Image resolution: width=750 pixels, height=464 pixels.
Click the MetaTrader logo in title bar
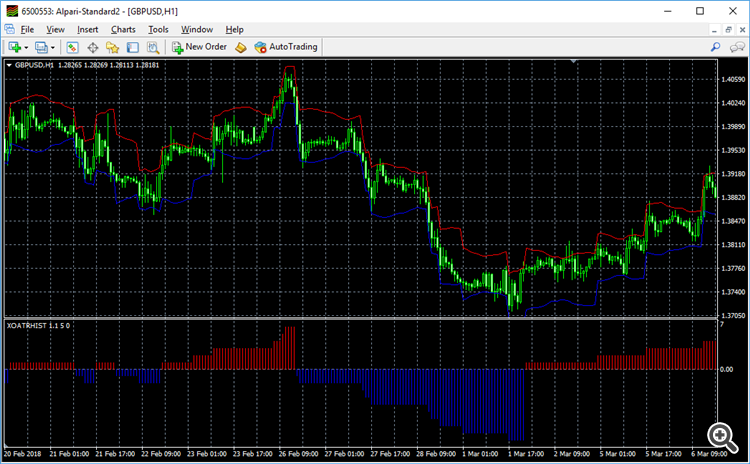12,11
